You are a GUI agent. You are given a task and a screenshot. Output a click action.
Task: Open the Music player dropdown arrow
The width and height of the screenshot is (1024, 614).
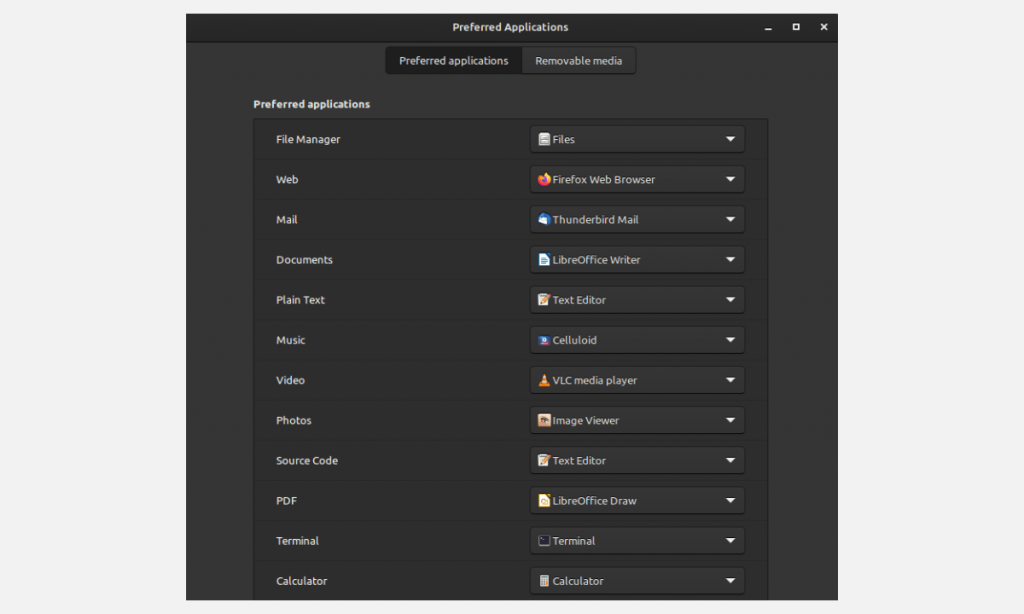(x=730, y=340)
